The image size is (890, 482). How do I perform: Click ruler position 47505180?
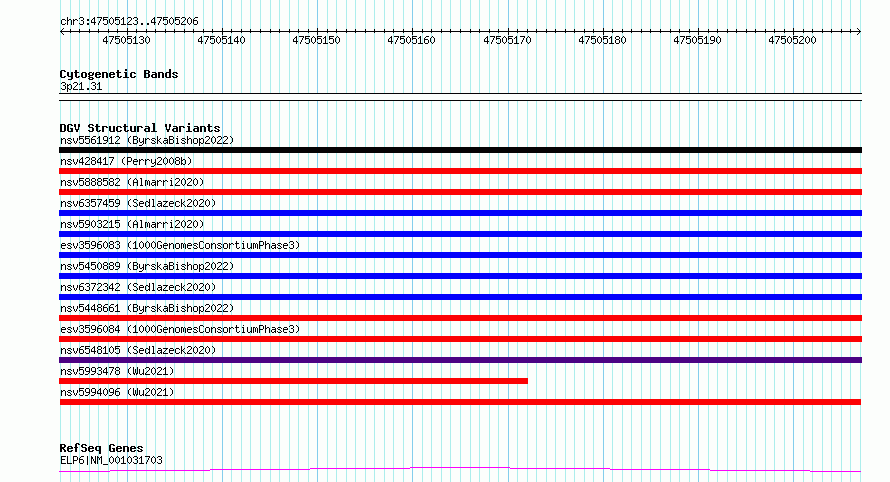click(602, 40)
